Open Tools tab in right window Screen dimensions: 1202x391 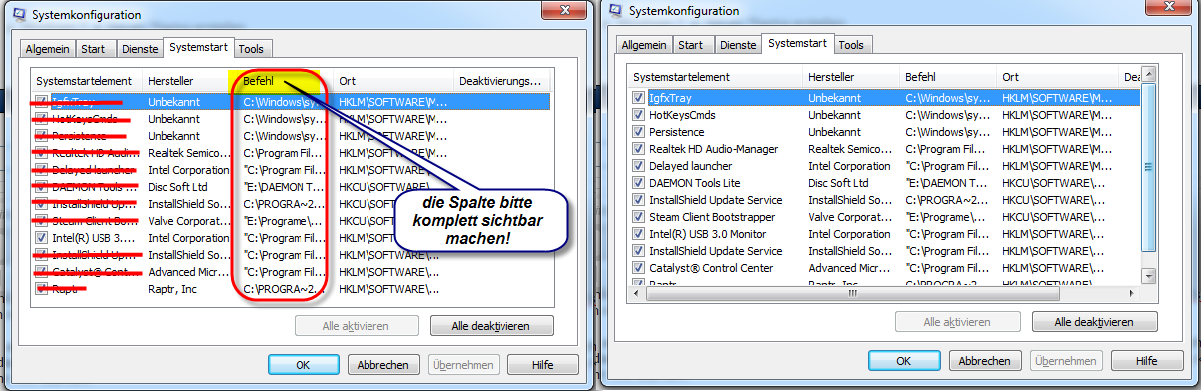[851, 45]
